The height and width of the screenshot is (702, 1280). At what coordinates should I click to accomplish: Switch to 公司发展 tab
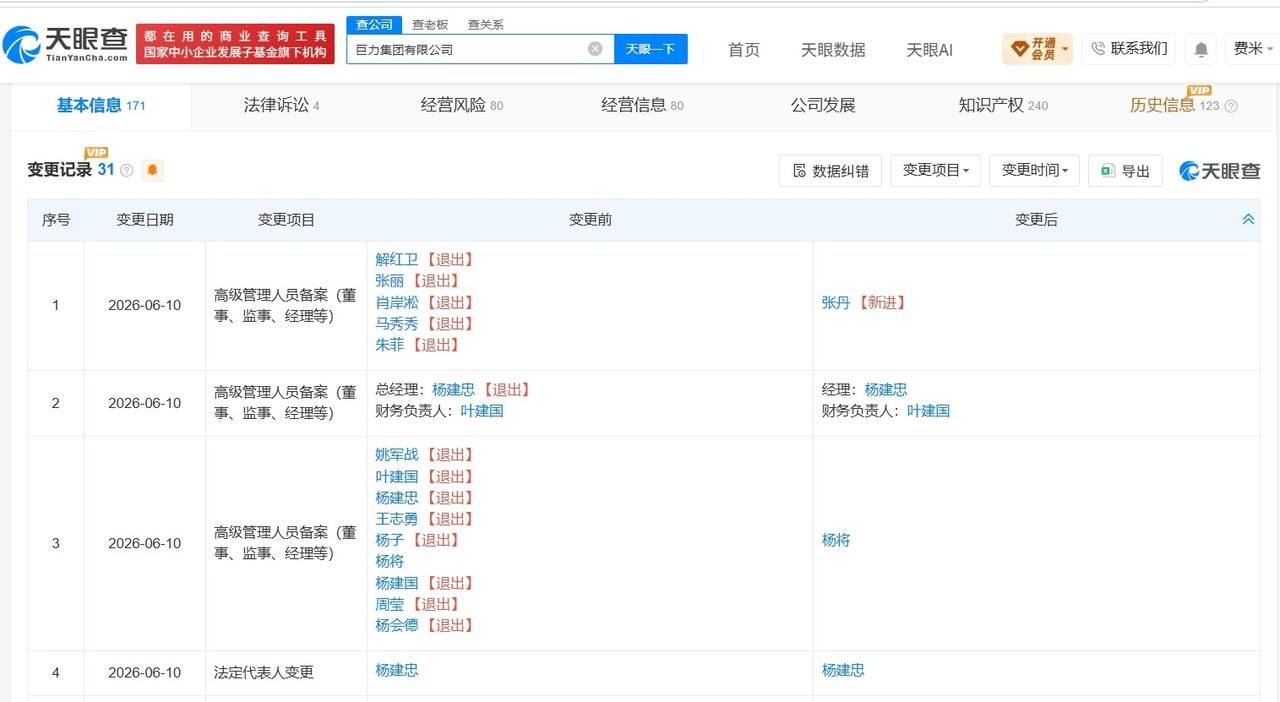click(823, 105)
